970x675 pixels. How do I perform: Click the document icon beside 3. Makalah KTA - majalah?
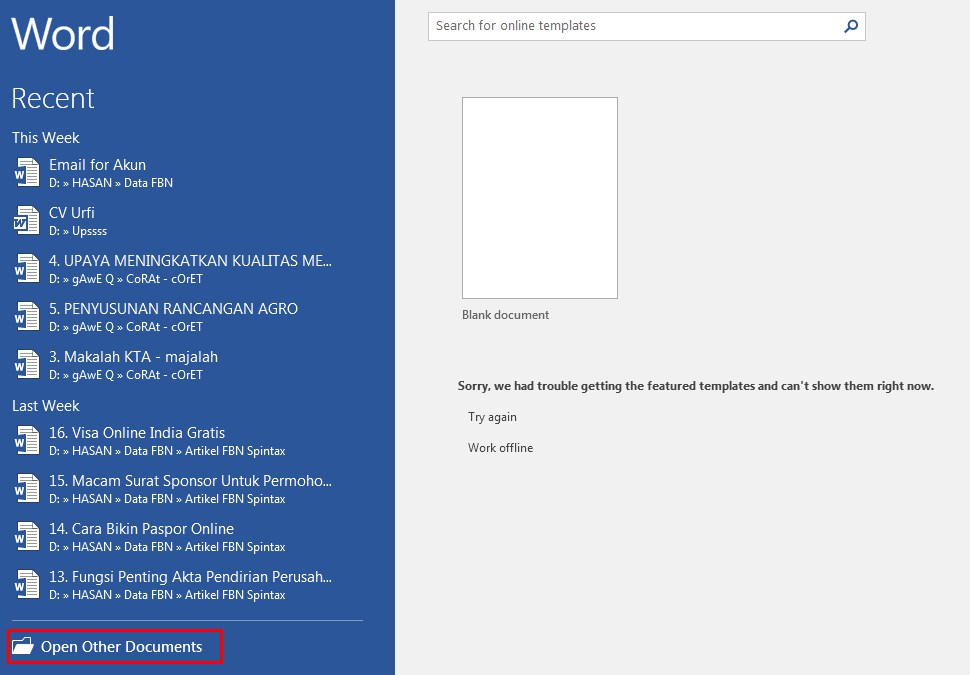pos(27,364)
